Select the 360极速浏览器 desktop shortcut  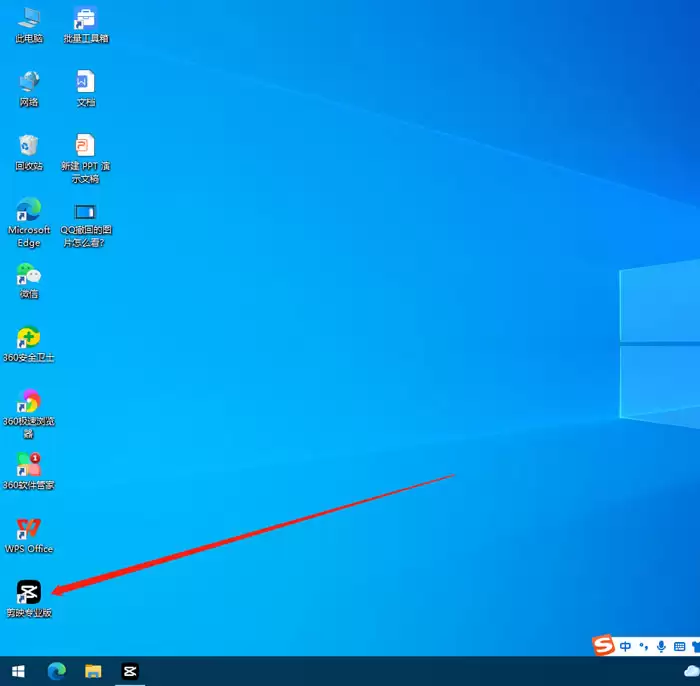point(29,402)
